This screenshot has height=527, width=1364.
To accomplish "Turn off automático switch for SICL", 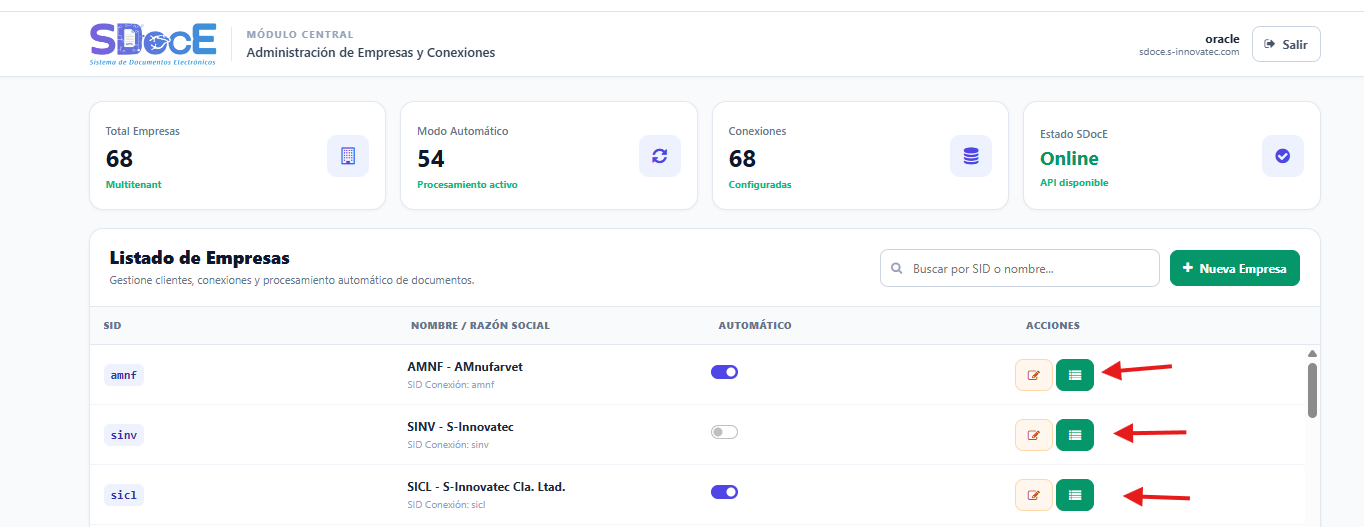I will [x=724, y=492].
